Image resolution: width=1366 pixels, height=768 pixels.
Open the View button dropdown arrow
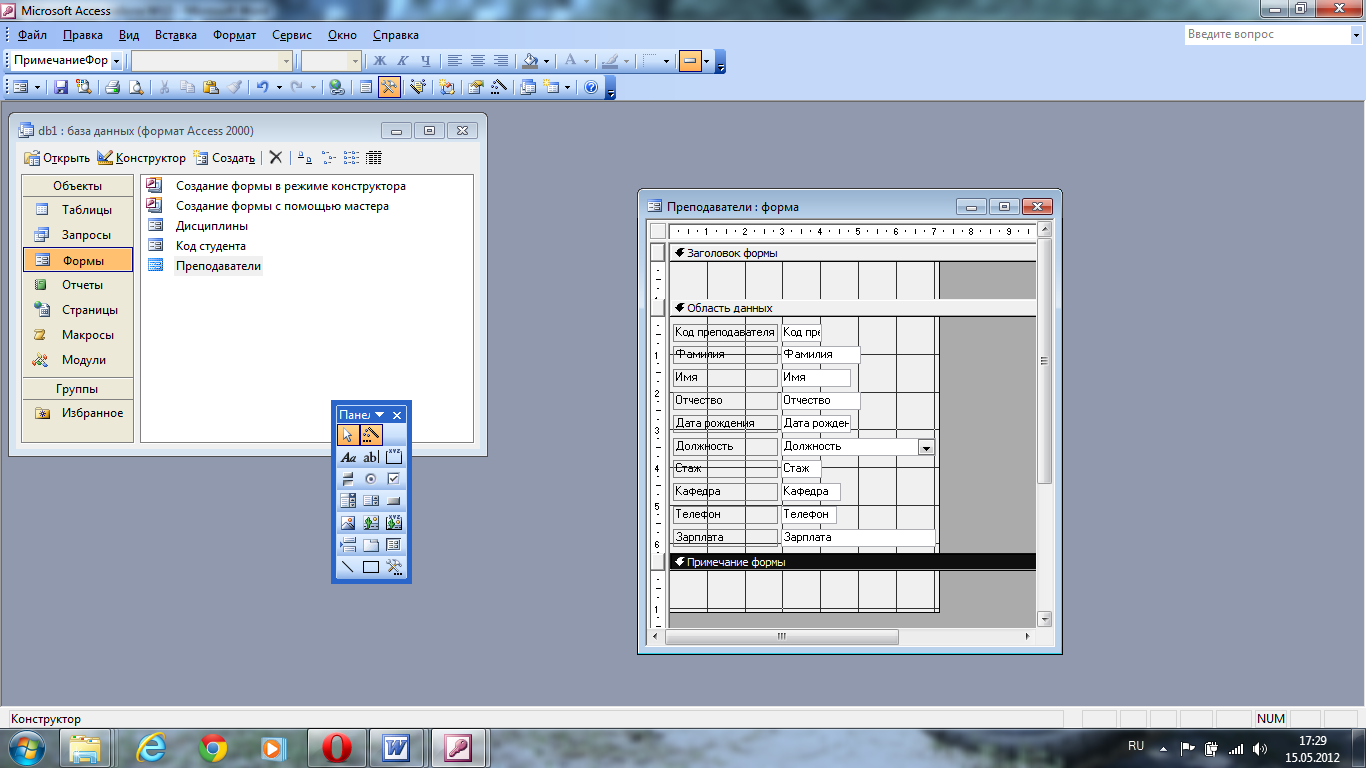click(37, 87)
